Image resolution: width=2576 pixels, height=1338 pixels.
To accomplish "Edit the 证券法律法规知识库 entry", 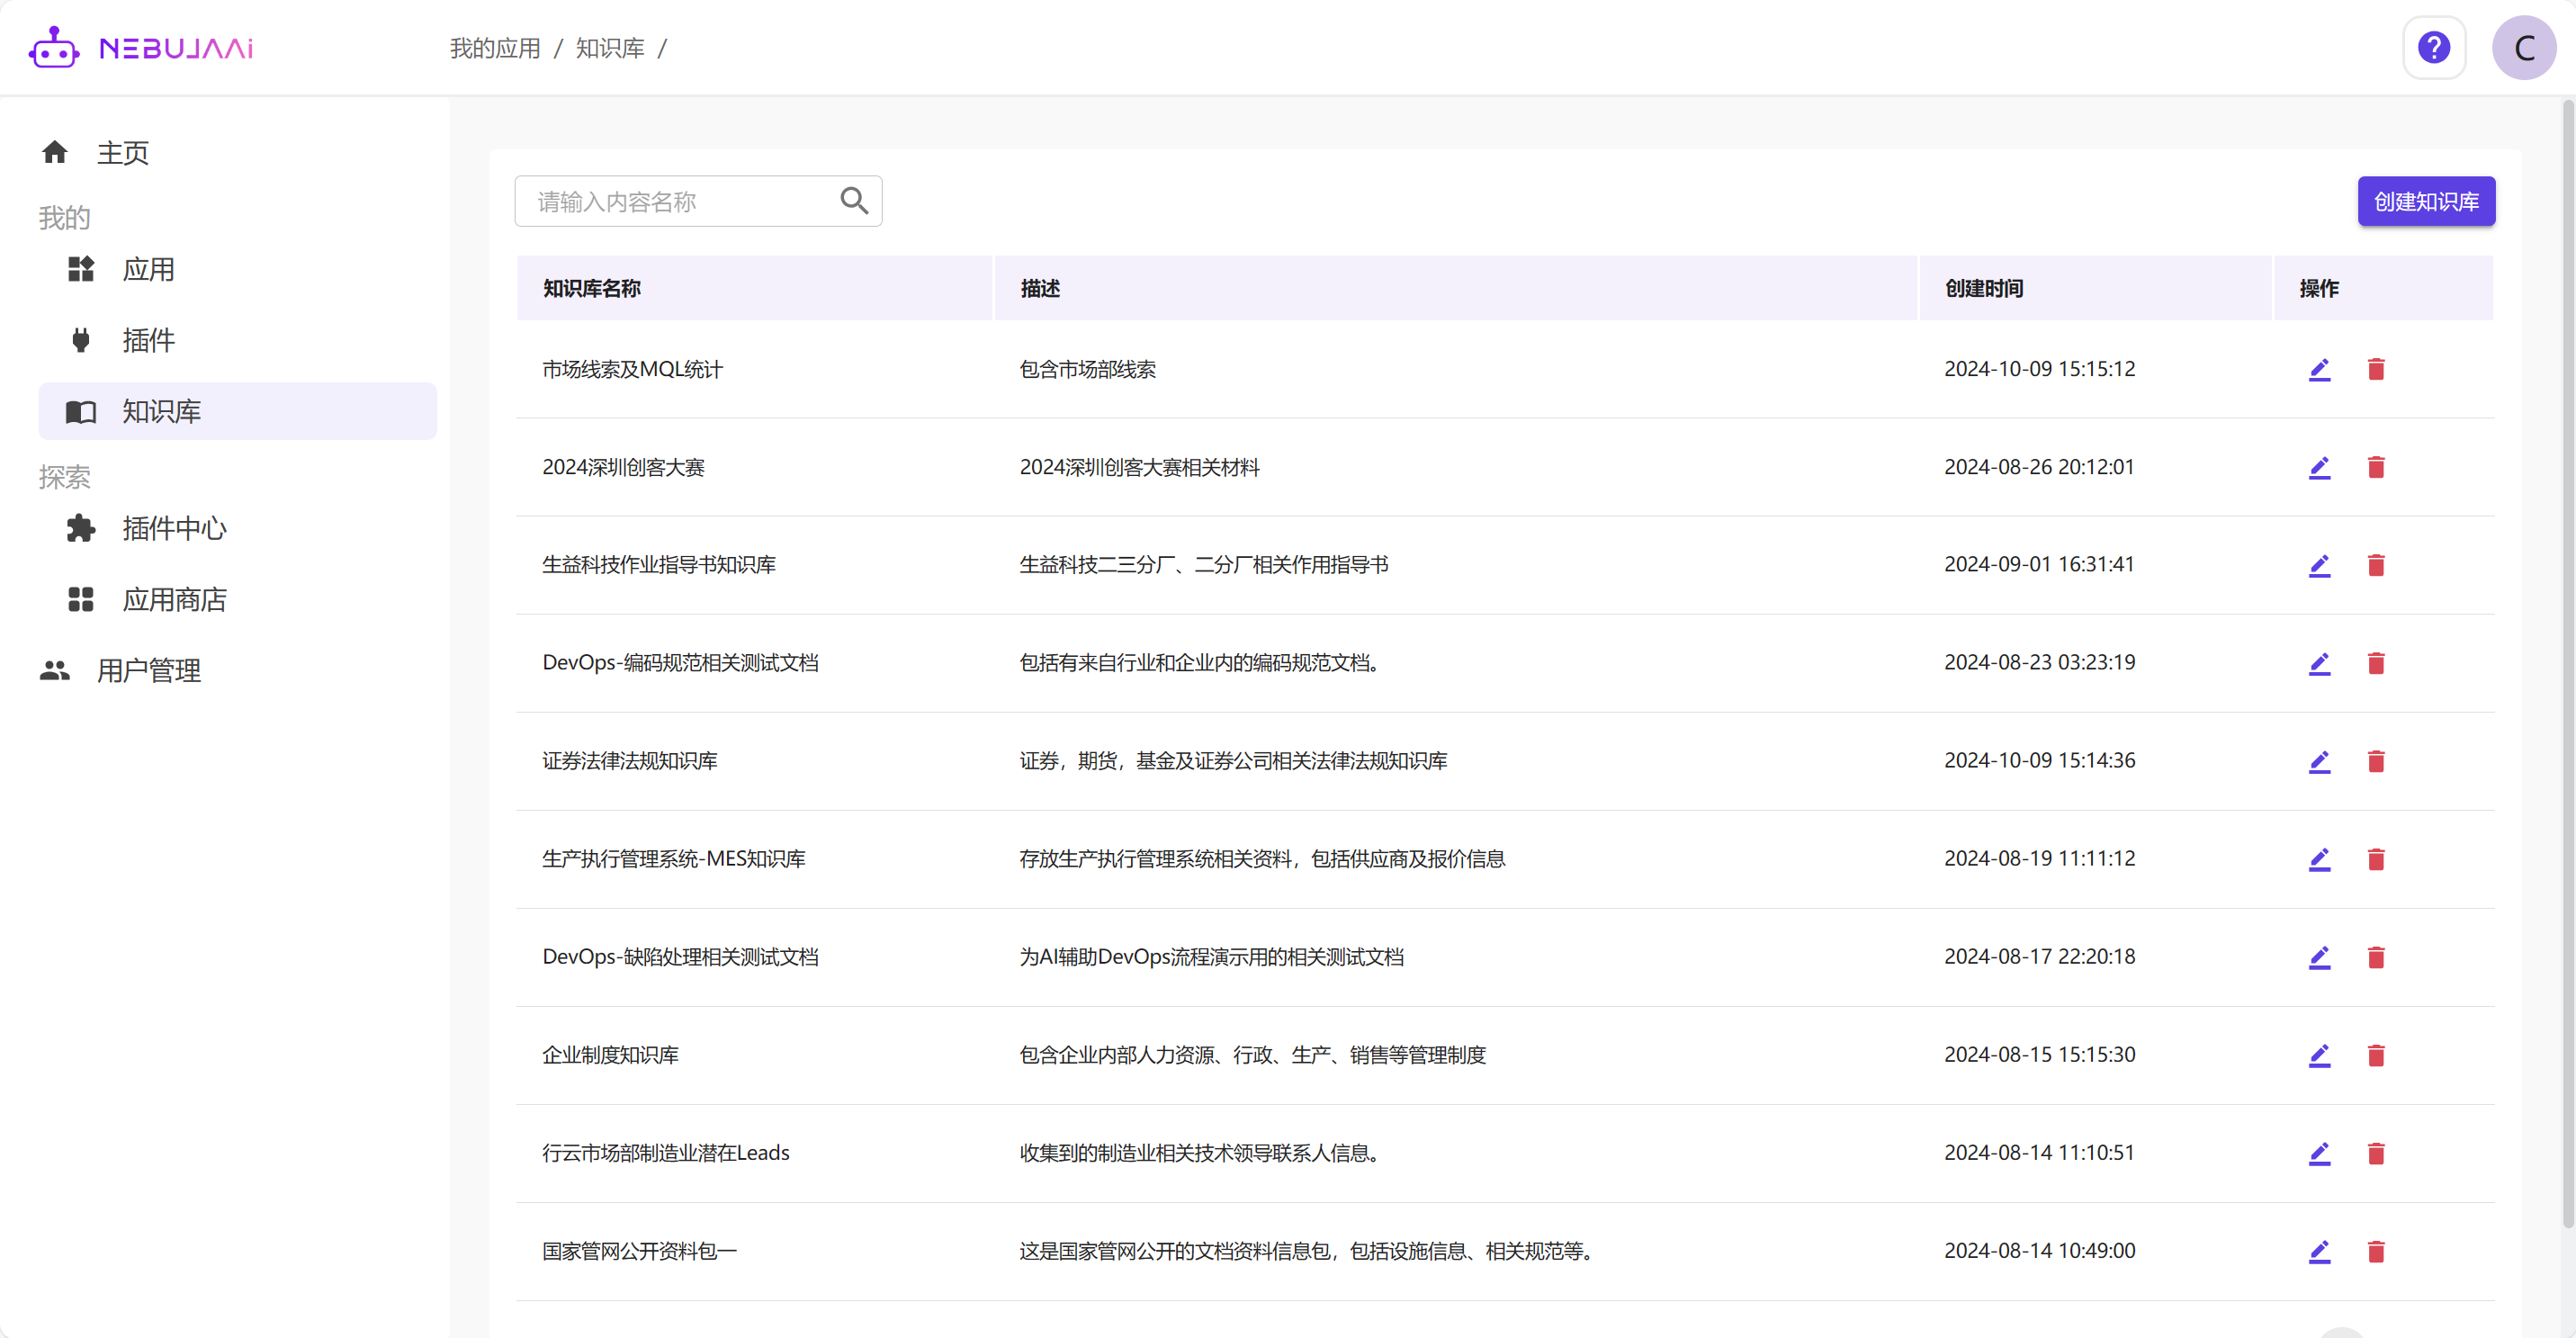I will tap(2319, 761).
